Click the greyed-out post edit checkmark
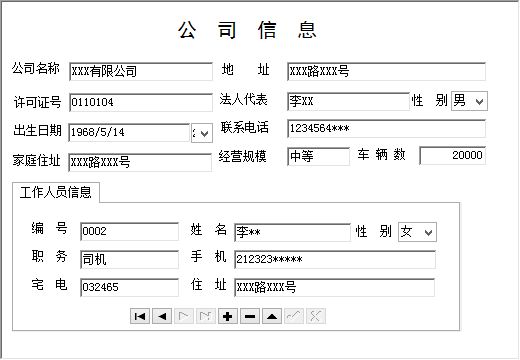The image size is (520, 360). (294, 316)
